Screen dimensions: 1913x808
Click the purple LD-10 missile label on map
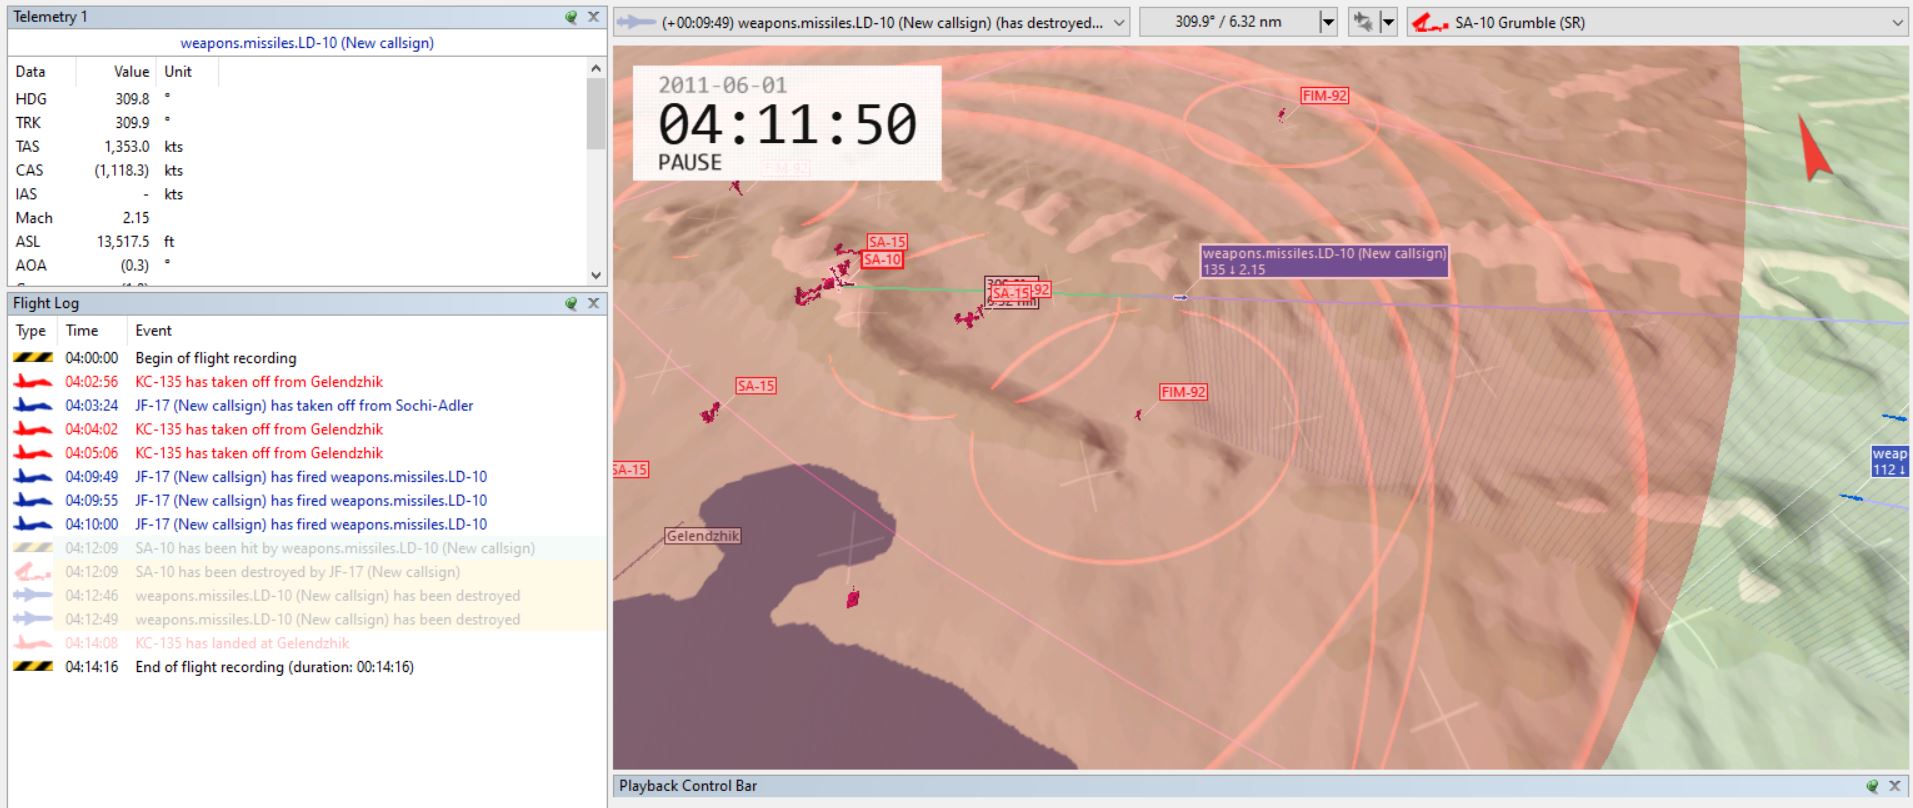click(x=1324, y=261)
